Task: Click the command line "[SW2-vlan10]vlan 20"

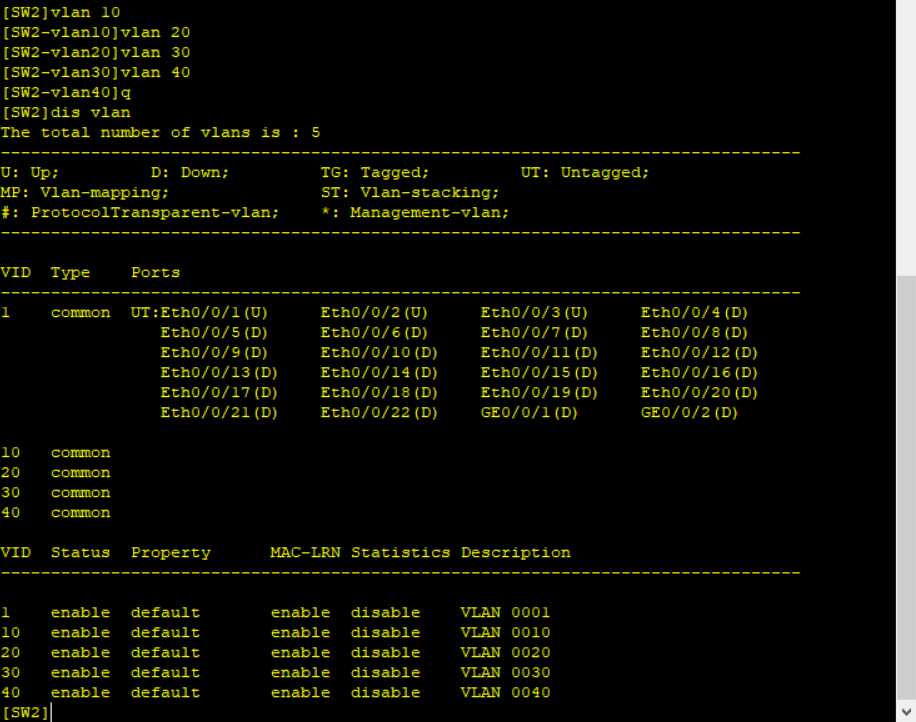Action: 96,32
